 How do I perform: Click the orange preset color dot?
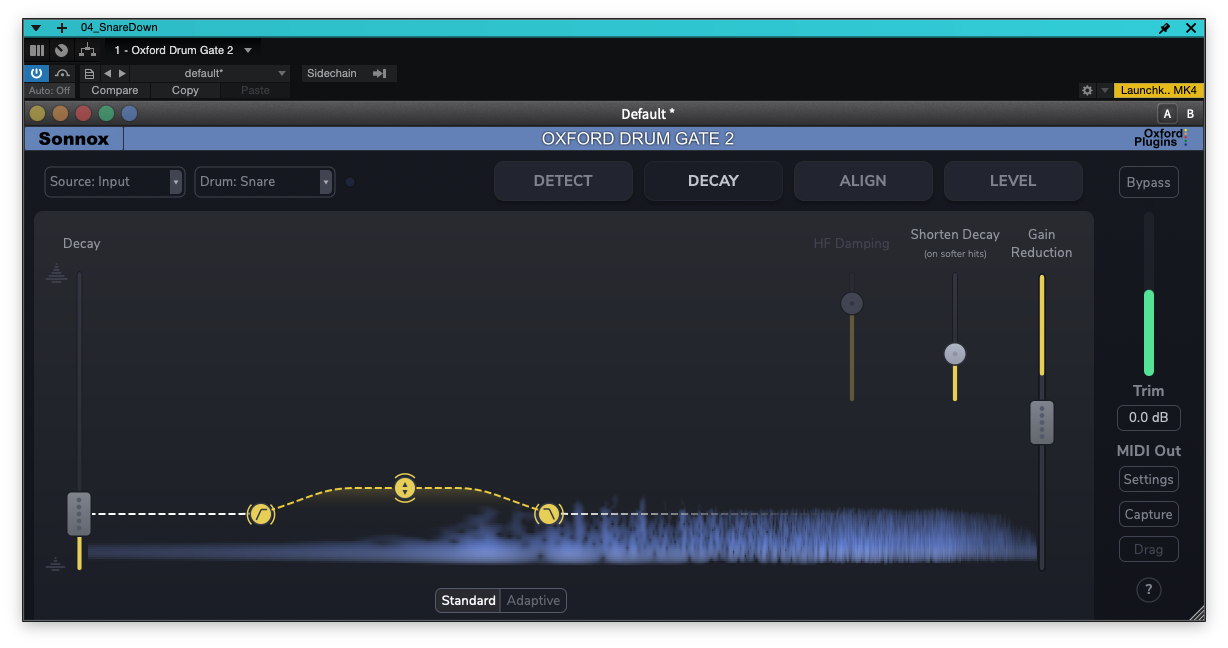61,114
